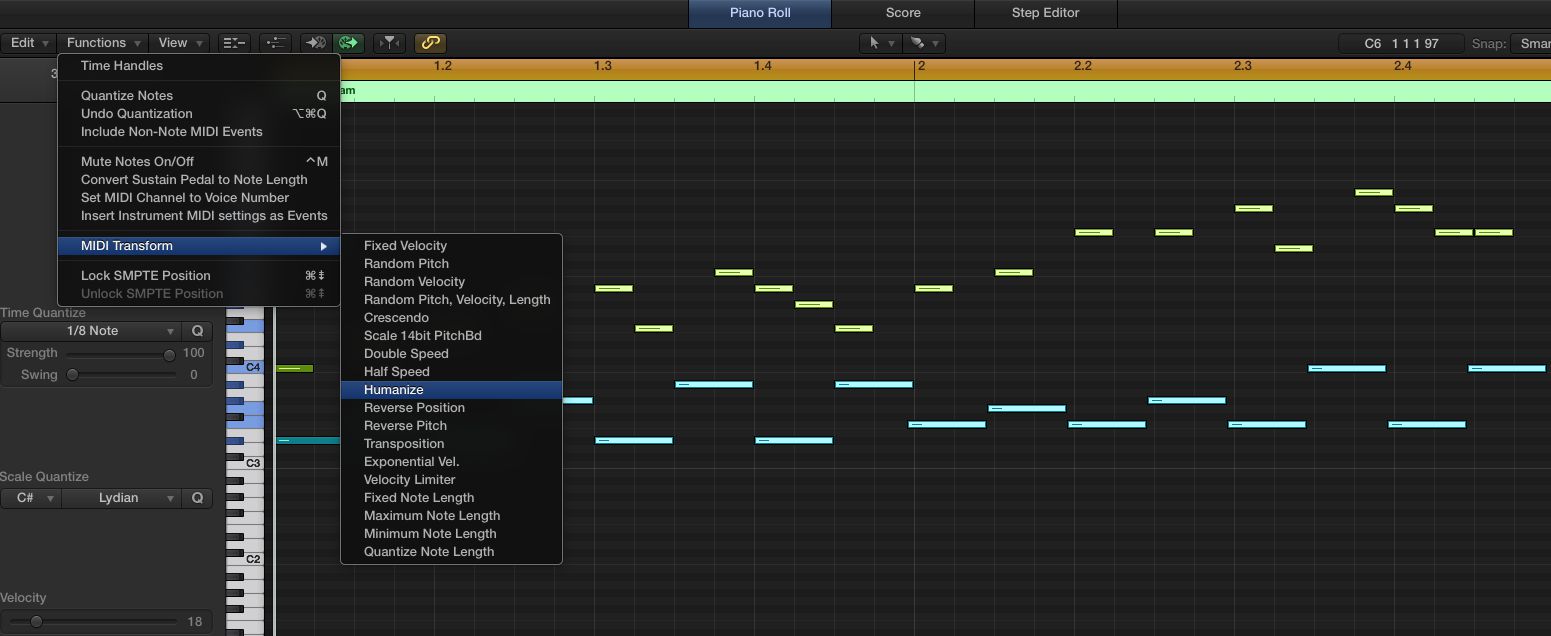Select Reverse Pitch transform
Image resolution: width=1551 pixels, height=636 pixels.
pos(451,426)
